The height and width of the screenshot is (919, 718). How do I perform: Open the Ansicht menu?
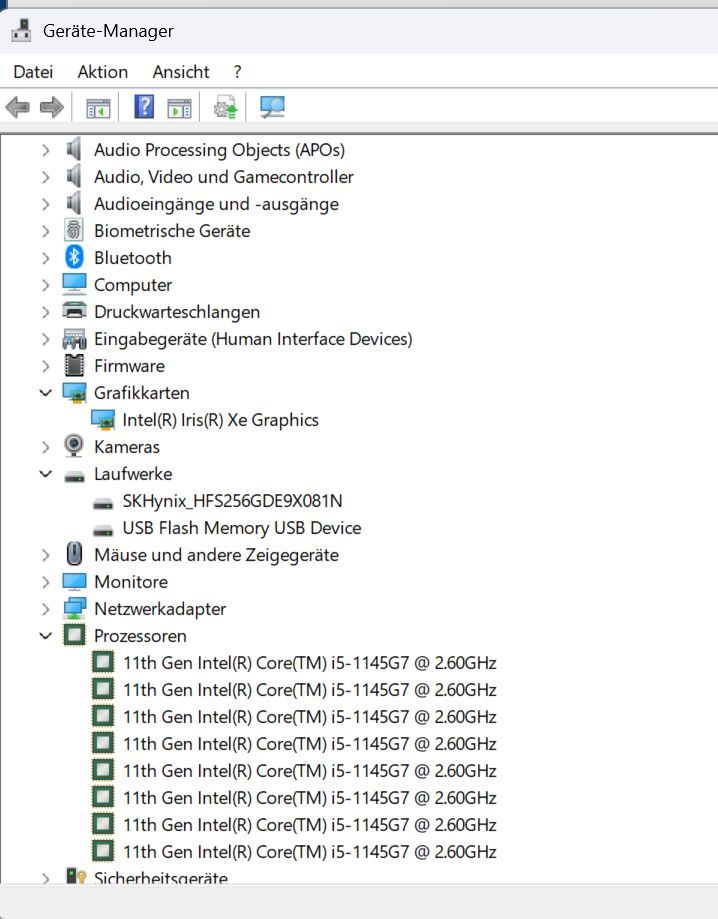[180, 72]
